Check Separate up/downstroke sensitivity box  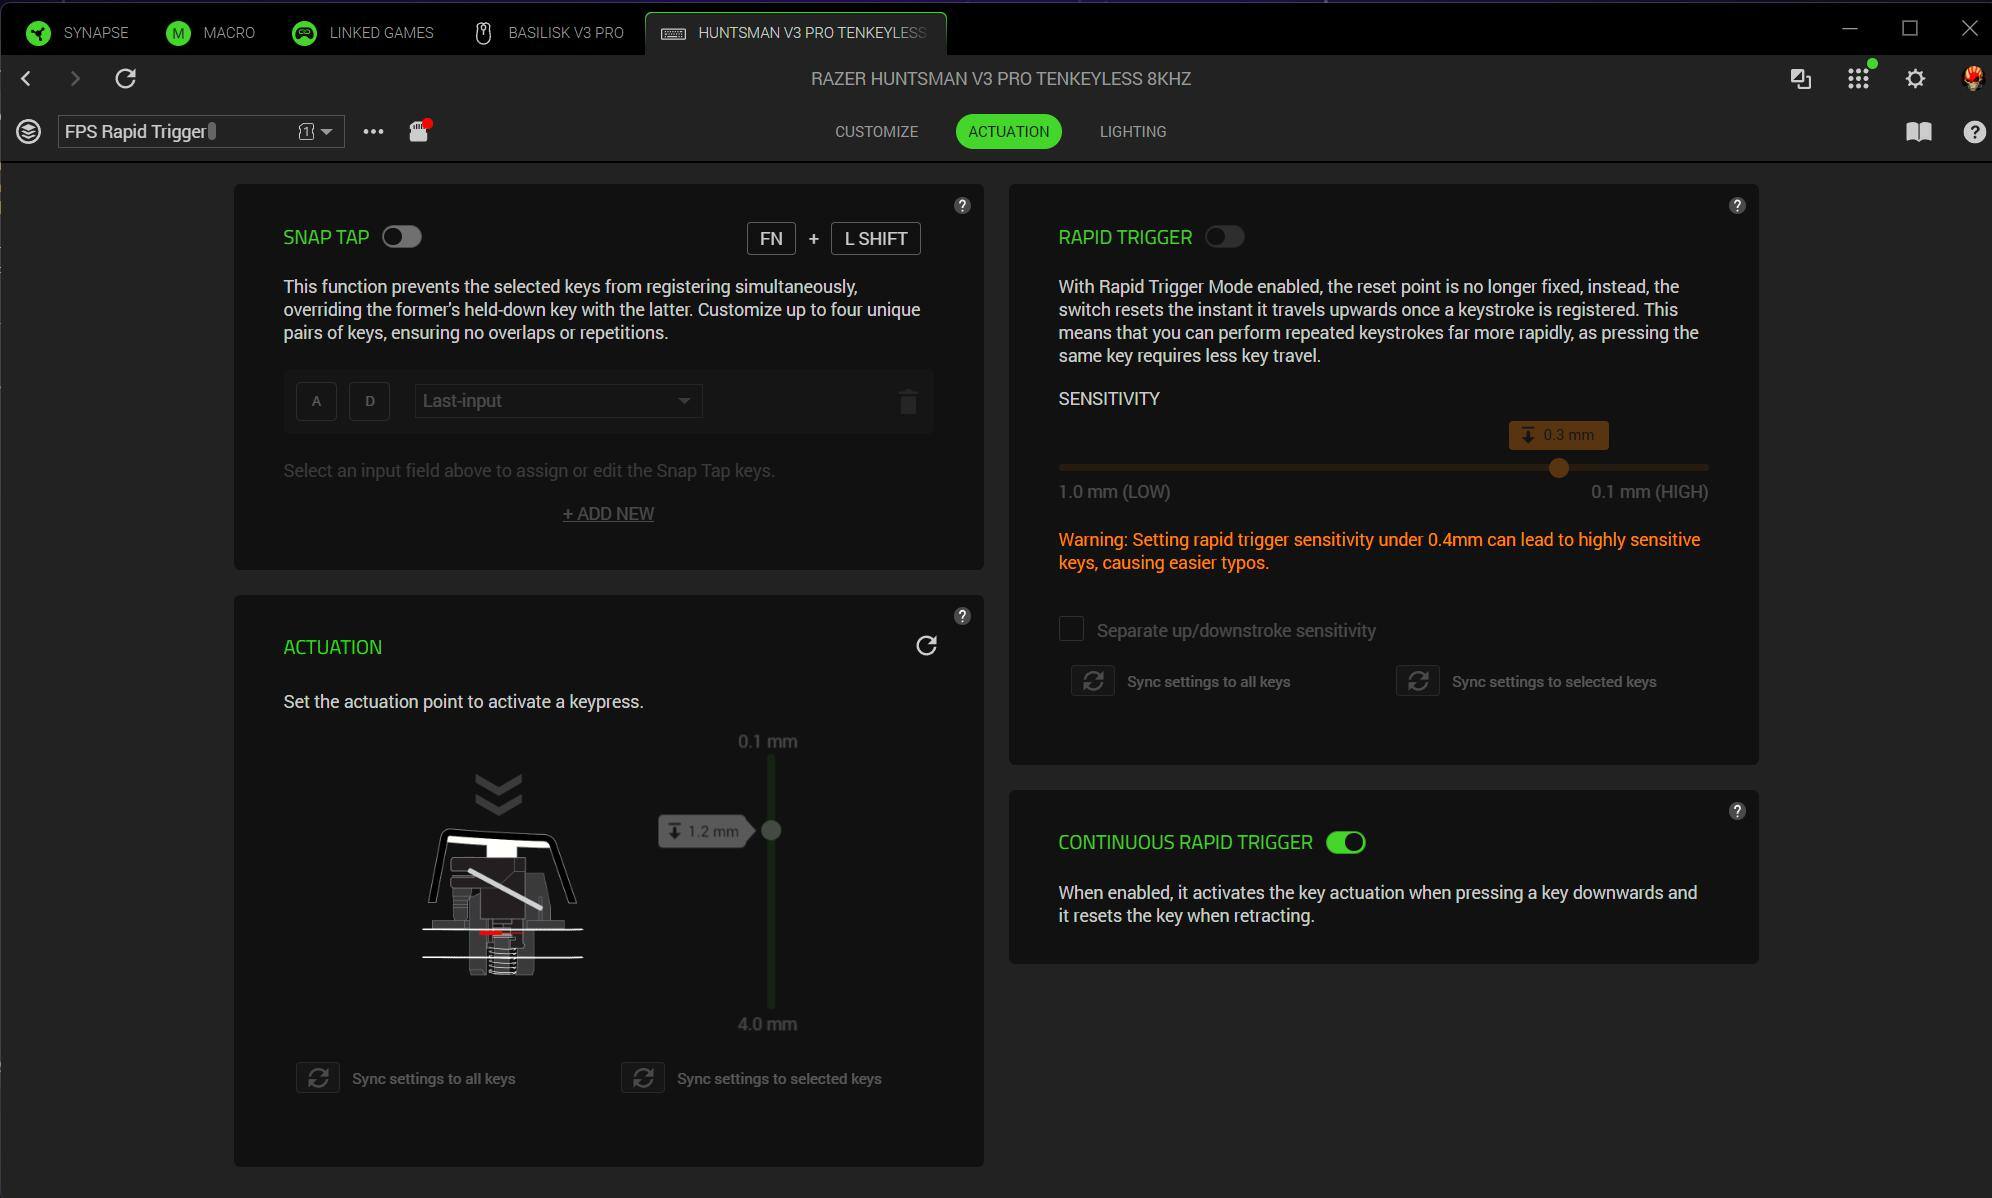(x=1071, y=629)
